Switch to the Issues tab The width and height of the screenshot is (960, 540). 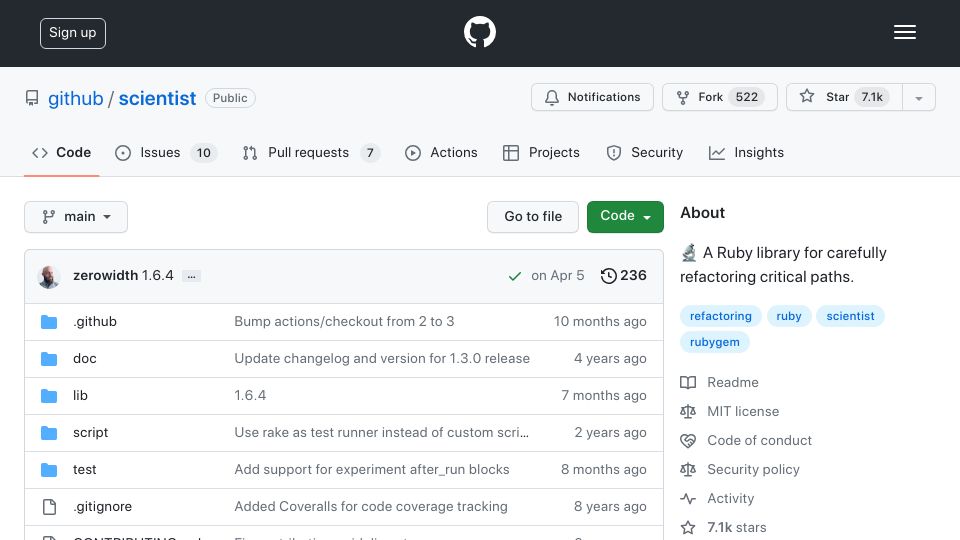[x=165, y=153]
